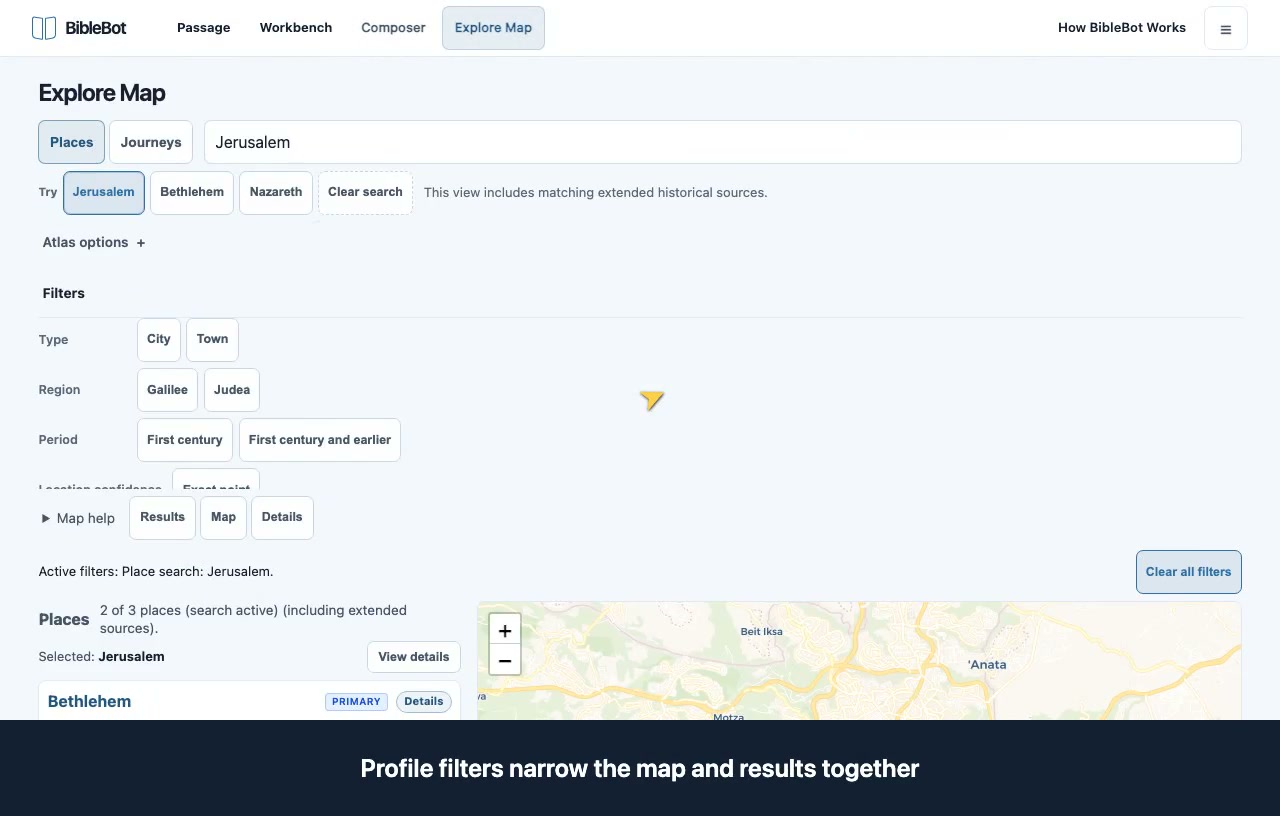Image resolution: width=1280 pixels, height=816 pixels.
Task: Open the Composer tab
Action: [393, 28]
